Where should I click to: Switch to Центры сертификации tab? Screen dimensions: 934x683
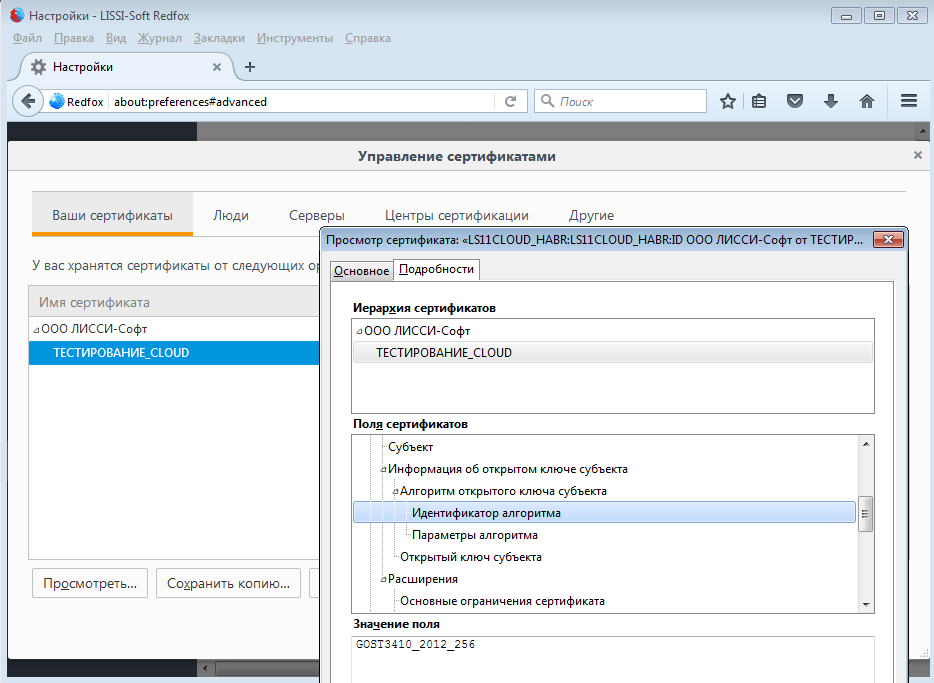click(456, 215)
